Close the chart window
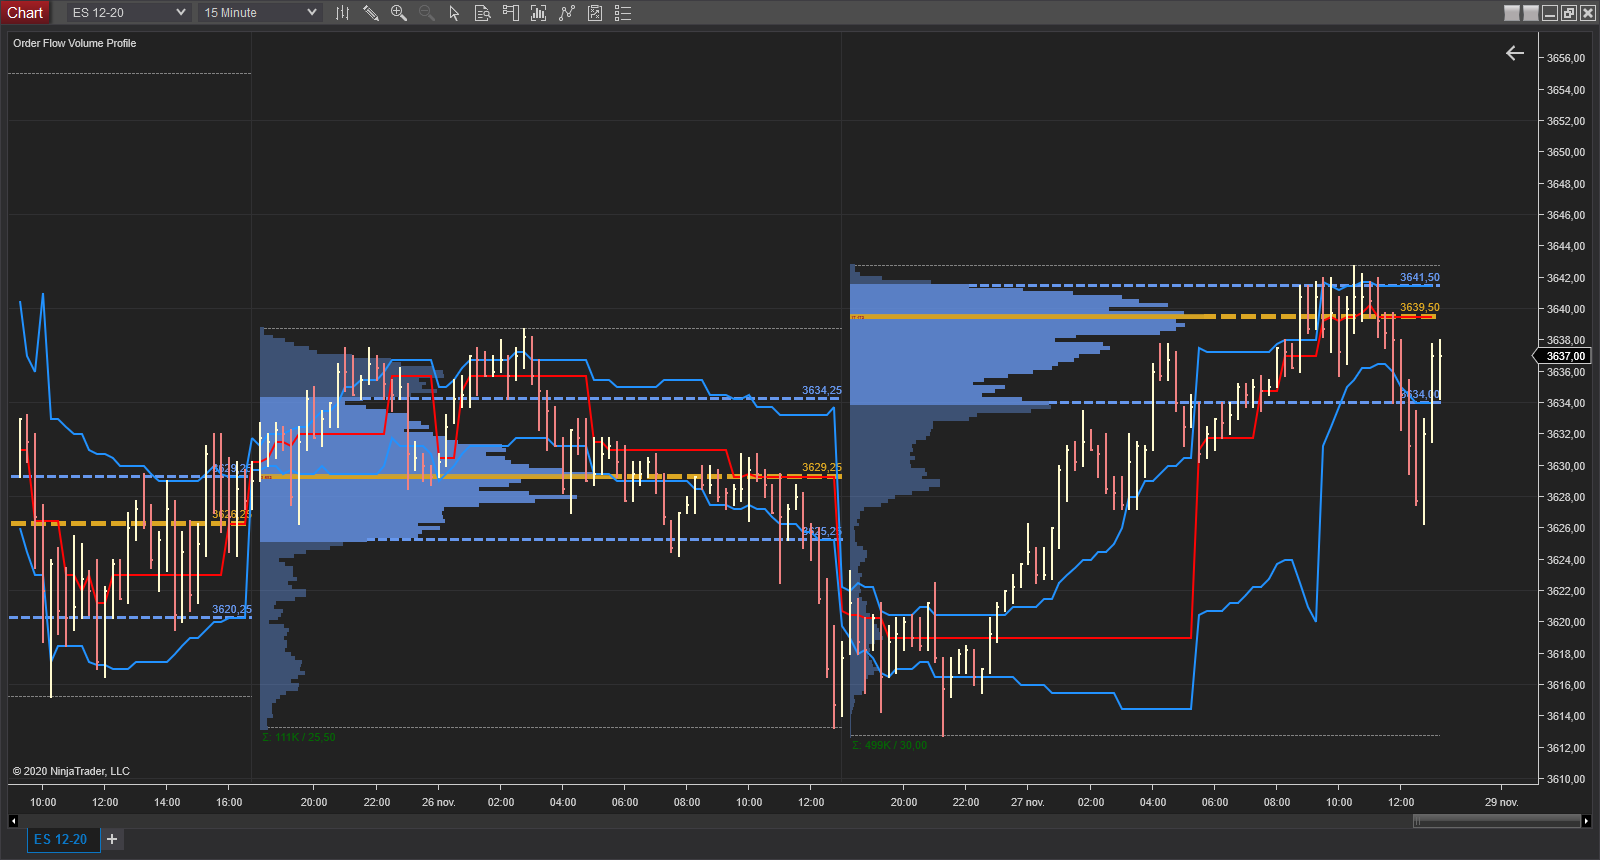The height and width of the screenshot is (860, 1600). [1587, 13]
